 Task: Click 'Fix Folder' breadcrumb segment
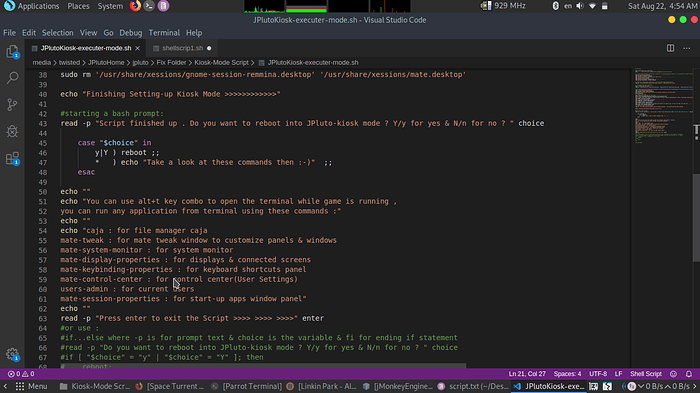tap(171, 63)
